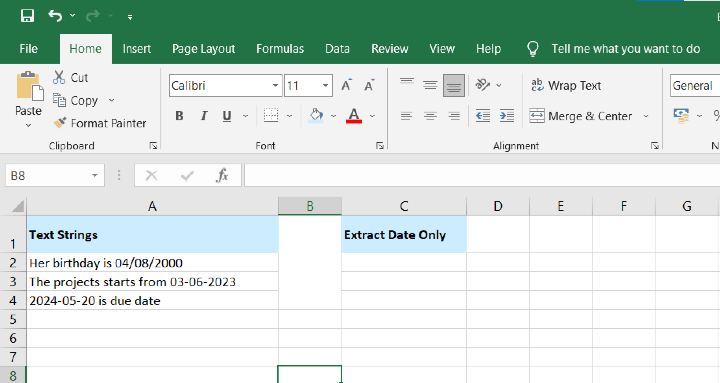Click Tell me what you want to do
Viewport: 720px width, 383px height.
point(625,49)
